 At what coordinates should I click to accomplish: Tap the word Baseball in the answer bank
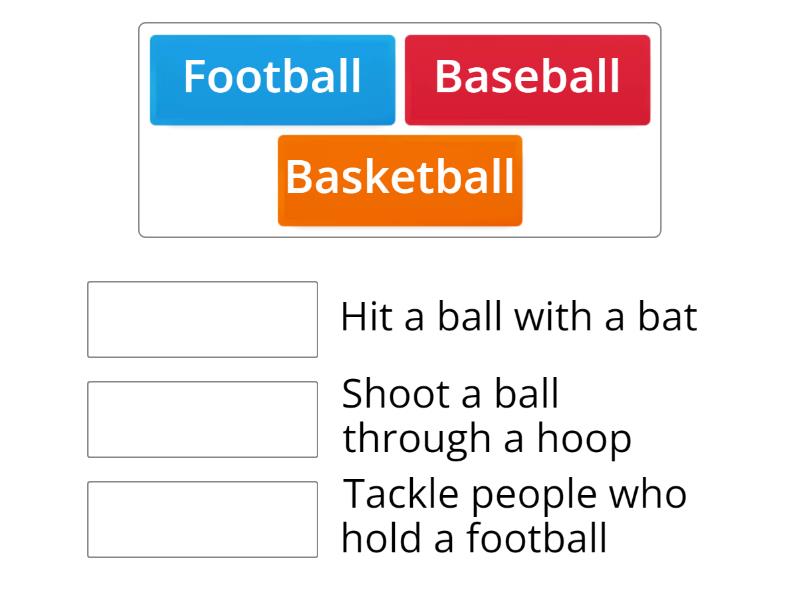(x=527, y=78)
